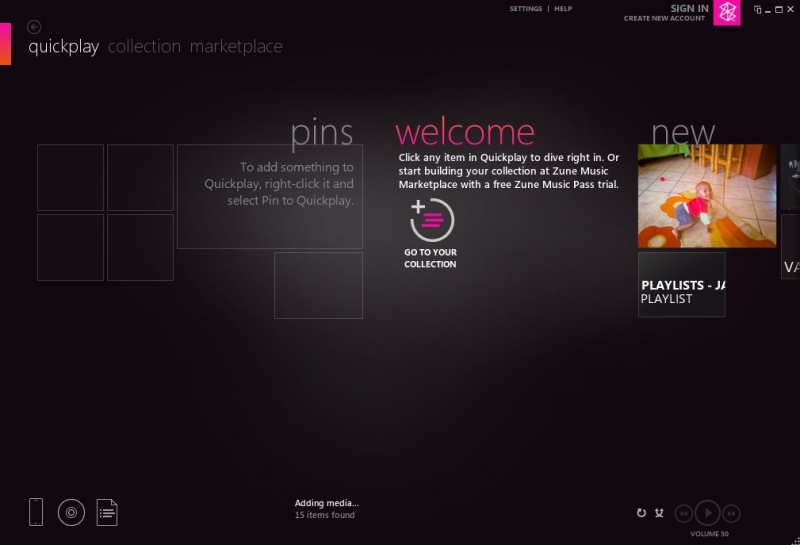Open the disc icon in bottom bar
This screenshot has height=545, width=800.
click(x=71, y=513)
